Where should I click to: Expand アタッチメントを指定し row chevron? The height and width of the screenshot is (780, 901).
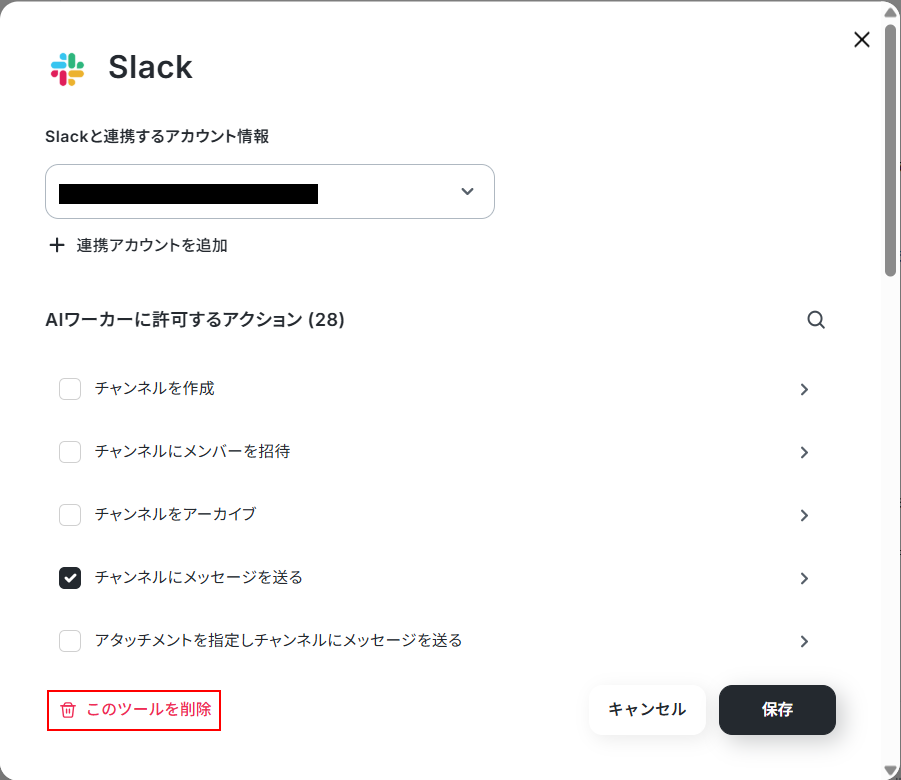coord(804,641)
